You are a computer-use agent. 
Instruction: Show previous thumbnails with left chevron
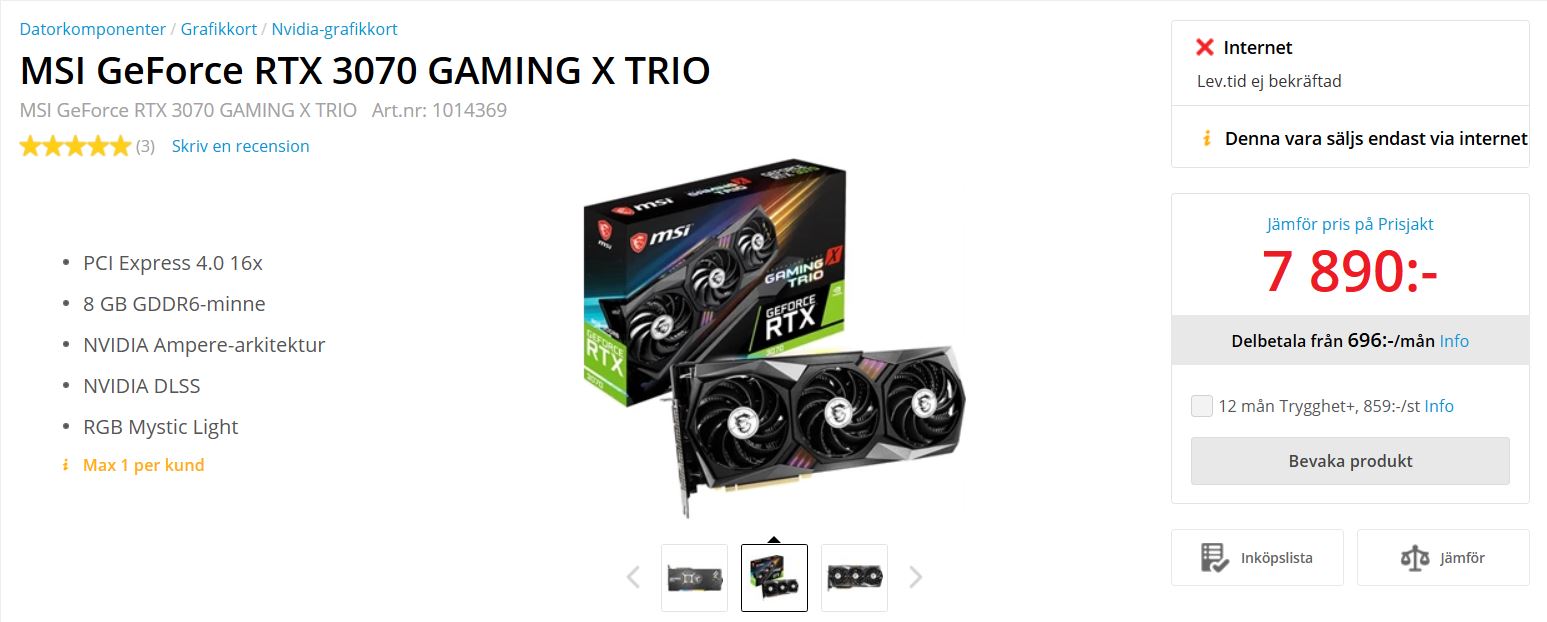pos(632,577)
